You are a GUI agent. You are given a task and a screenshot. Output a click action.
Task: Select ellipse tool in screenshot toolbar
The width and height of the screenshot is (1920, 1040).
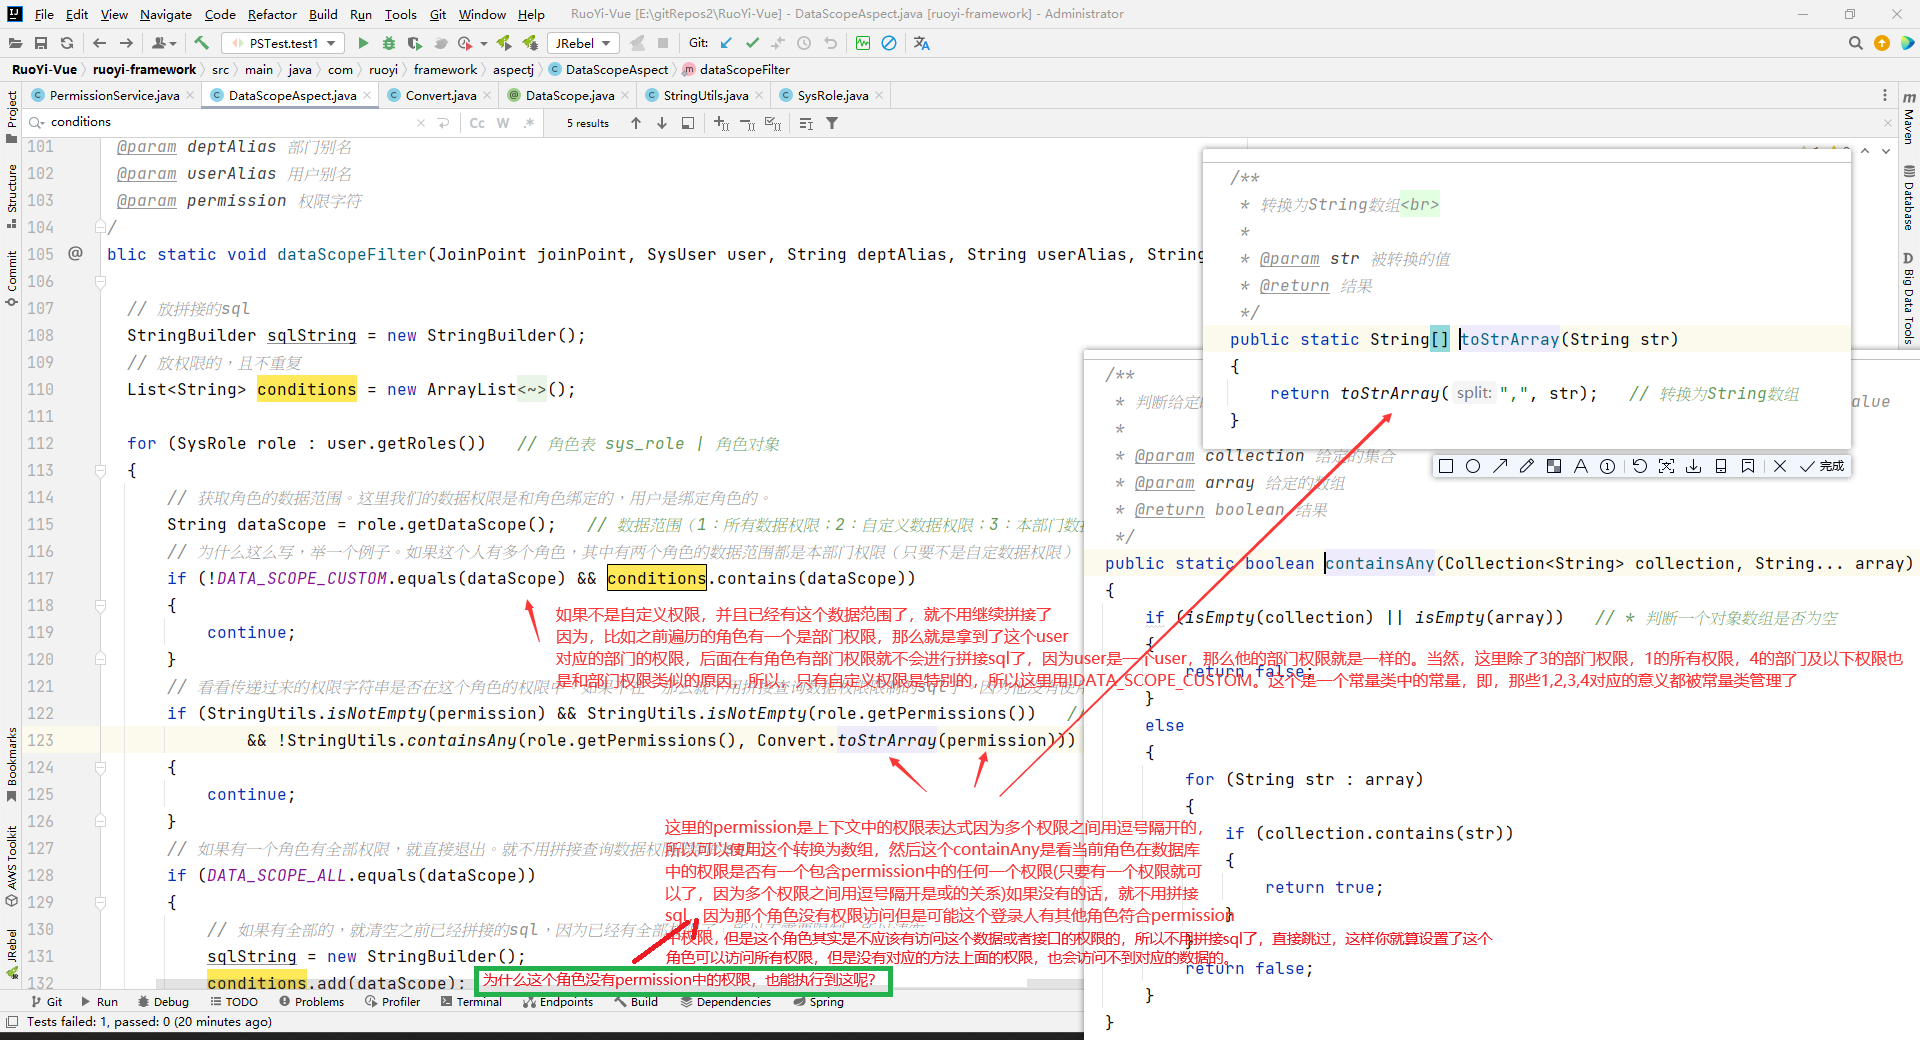coord(1473,466)
